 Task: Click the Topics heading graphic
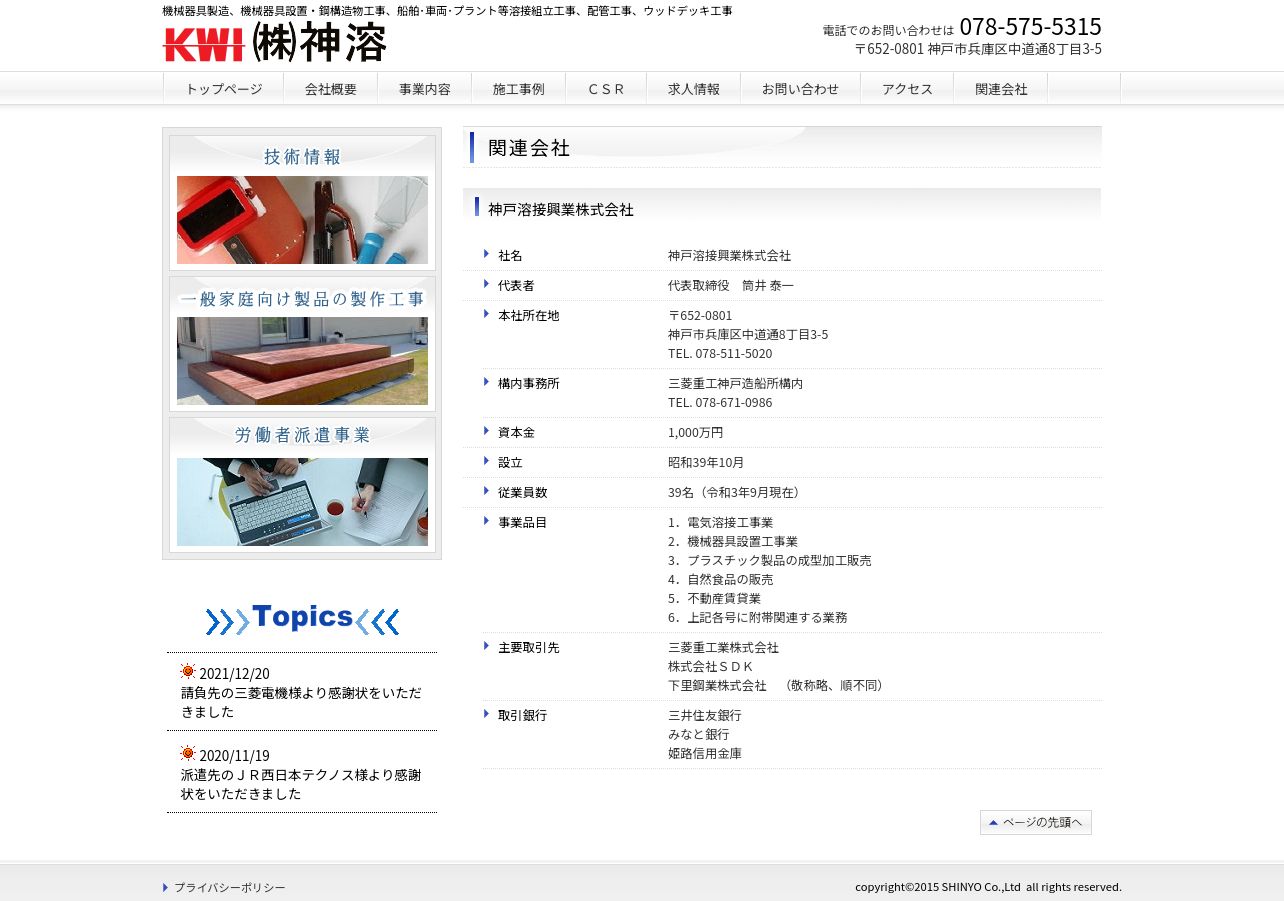click(x=302, y=619)
